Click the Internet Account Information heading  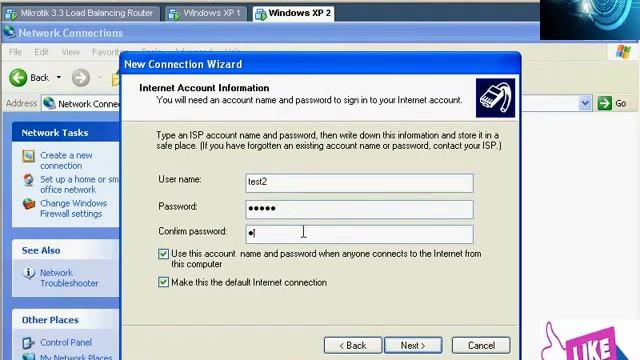[204, 88]
